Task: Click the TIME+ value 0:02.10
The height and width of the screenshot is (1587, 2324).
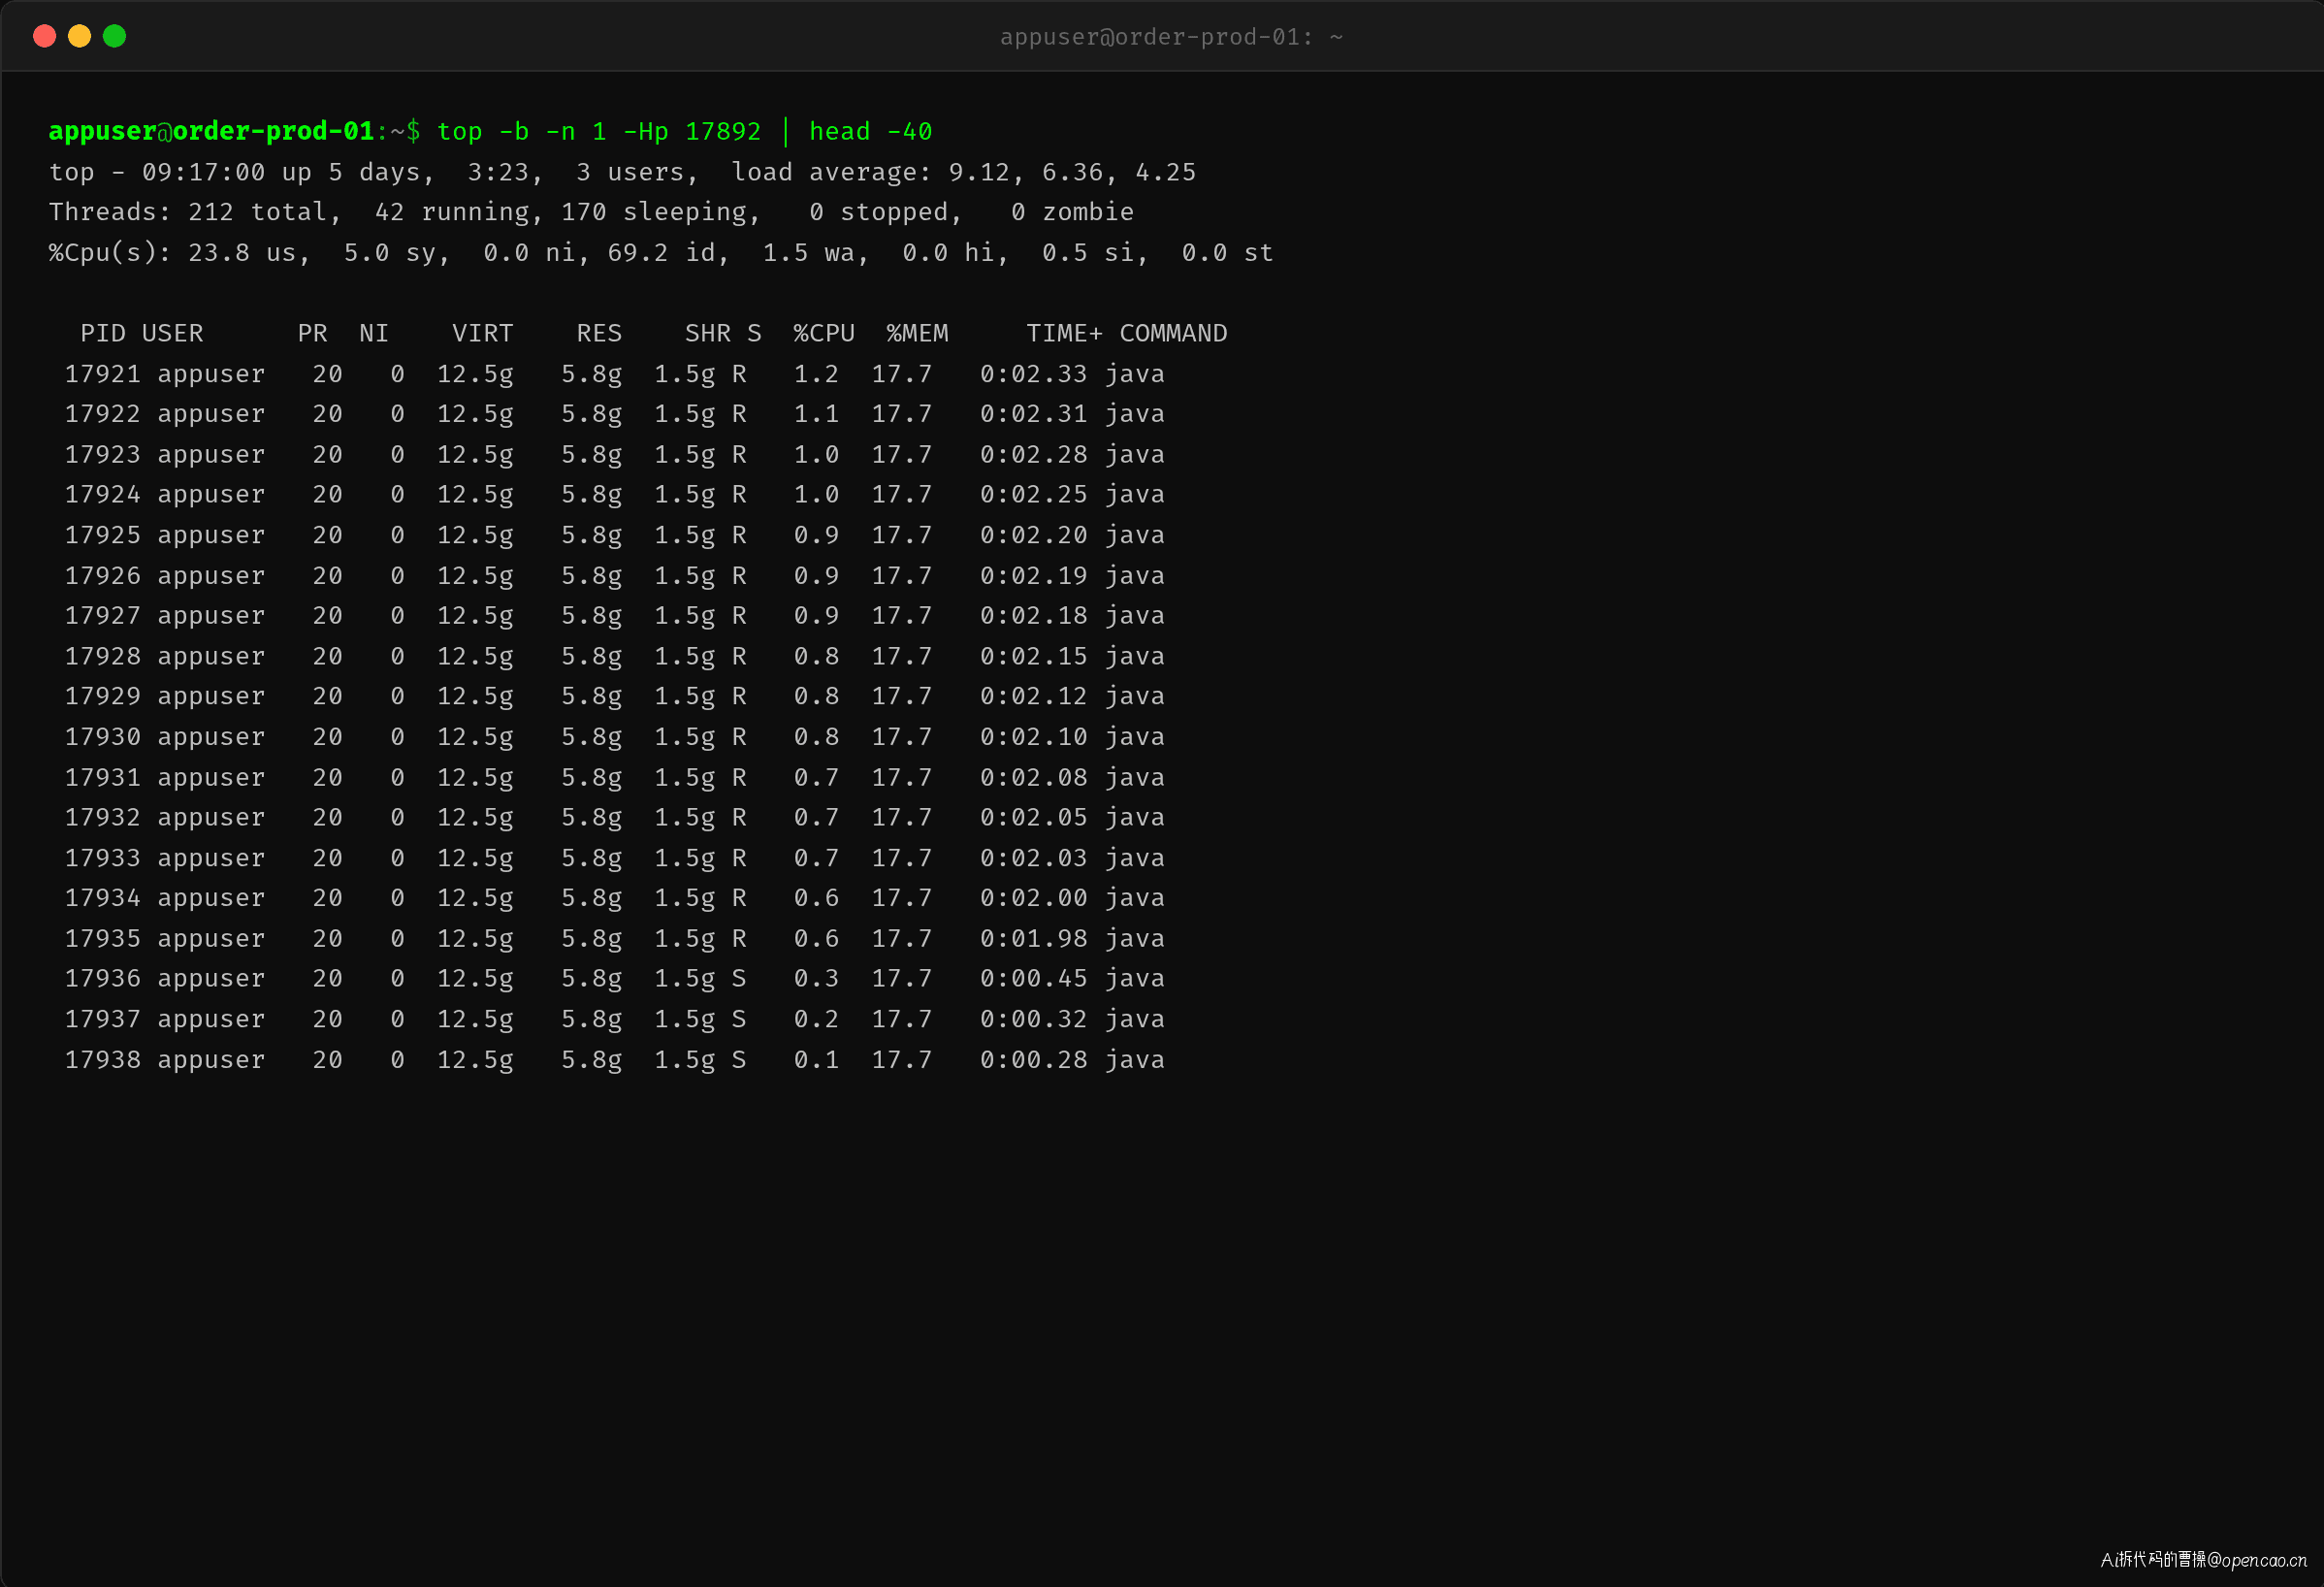Action: [1033, 736]
